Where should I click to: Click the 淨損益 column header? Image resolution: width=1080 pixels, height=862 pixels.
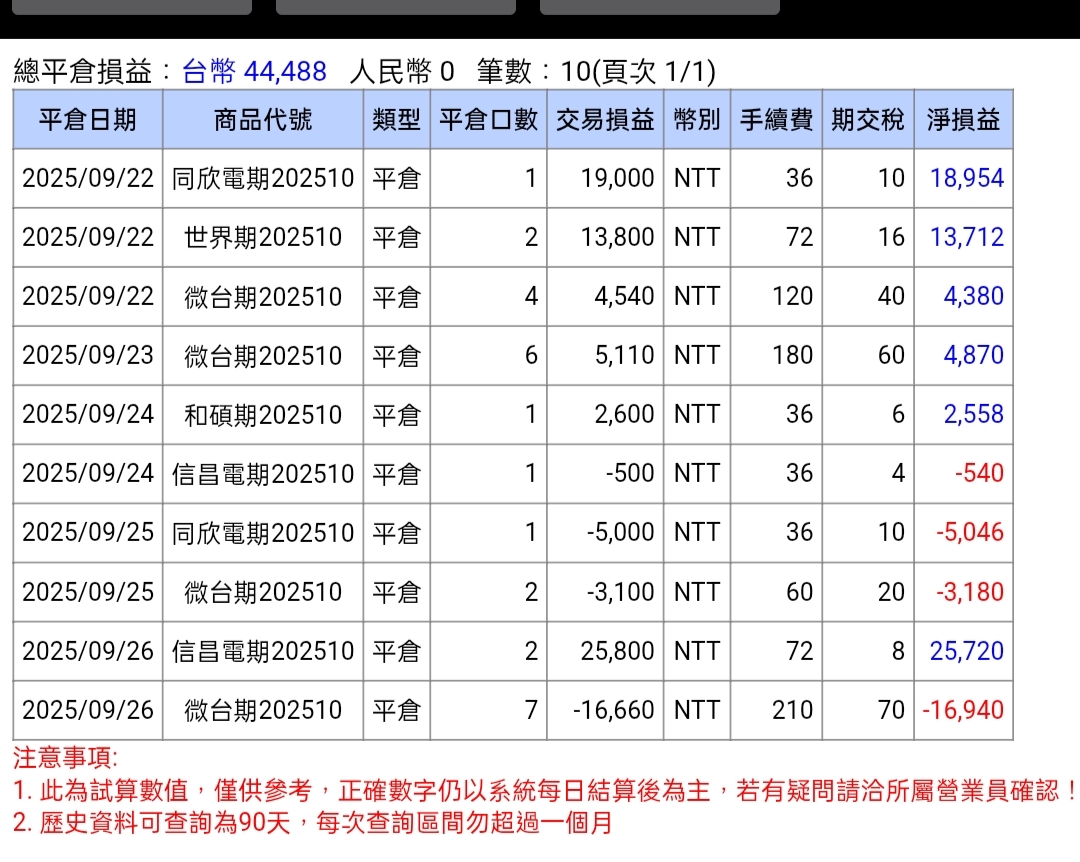(963, 120)
